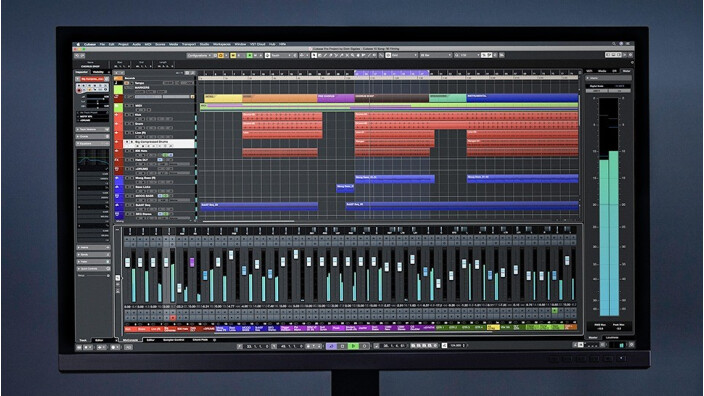Screen dimensions: 704x396
Task: Collapse the Equalizers inspector section
Action: [x=93, y=144]
